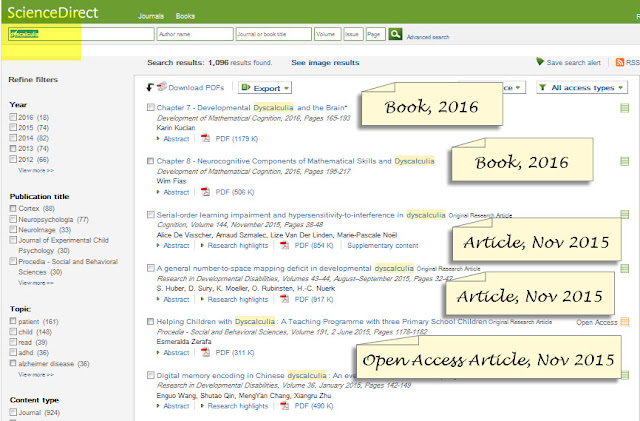Click the Save search alert icon

click(x=540, y=62)
